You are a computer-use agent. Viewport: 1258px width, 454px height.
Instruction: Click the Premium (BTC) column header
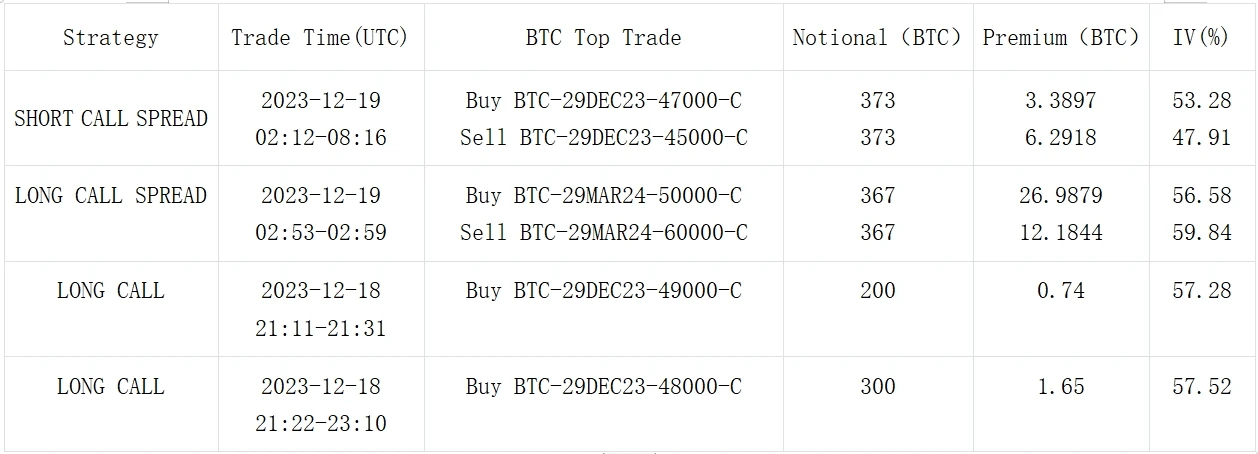point(1061,38)
